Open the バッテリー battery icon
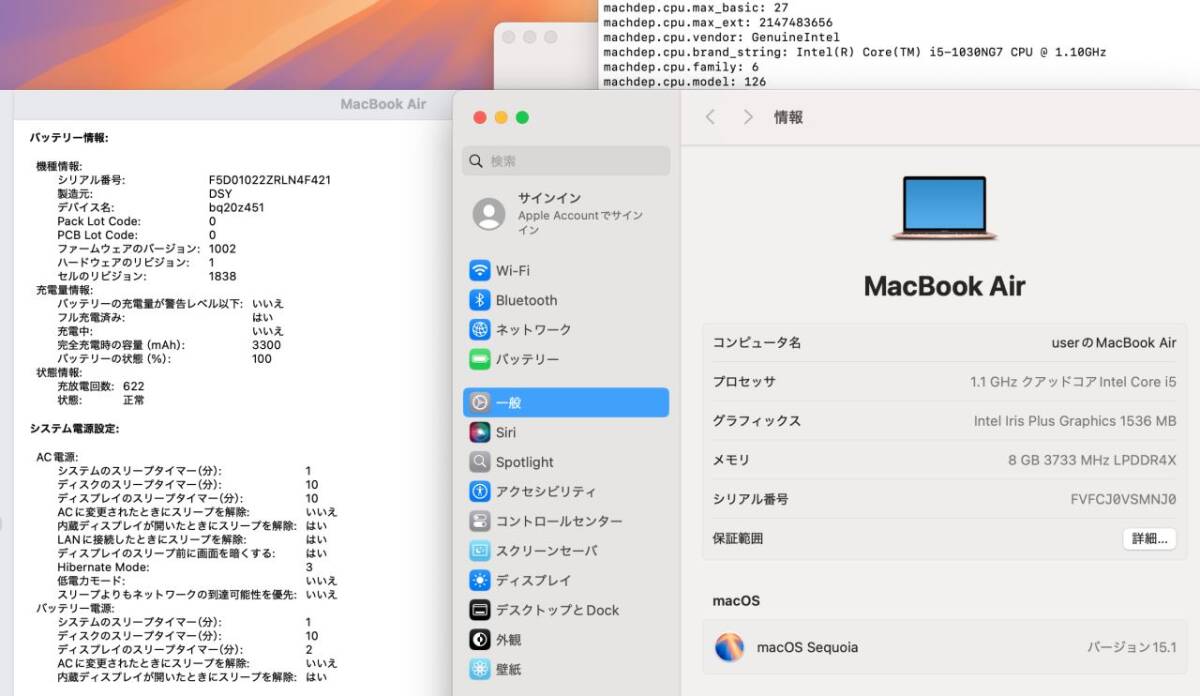This screenshot has height=696, width=1200. point(480,359)
